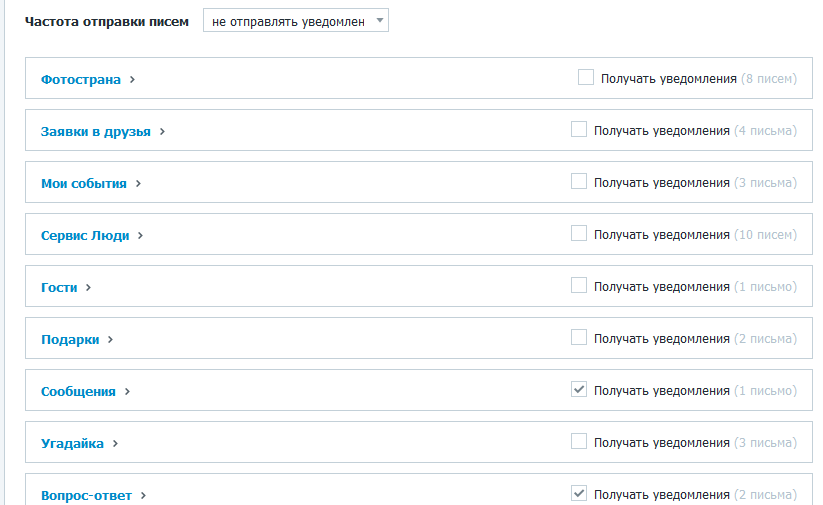Click Получать уведомления label for Подарки

coord(662,339)
